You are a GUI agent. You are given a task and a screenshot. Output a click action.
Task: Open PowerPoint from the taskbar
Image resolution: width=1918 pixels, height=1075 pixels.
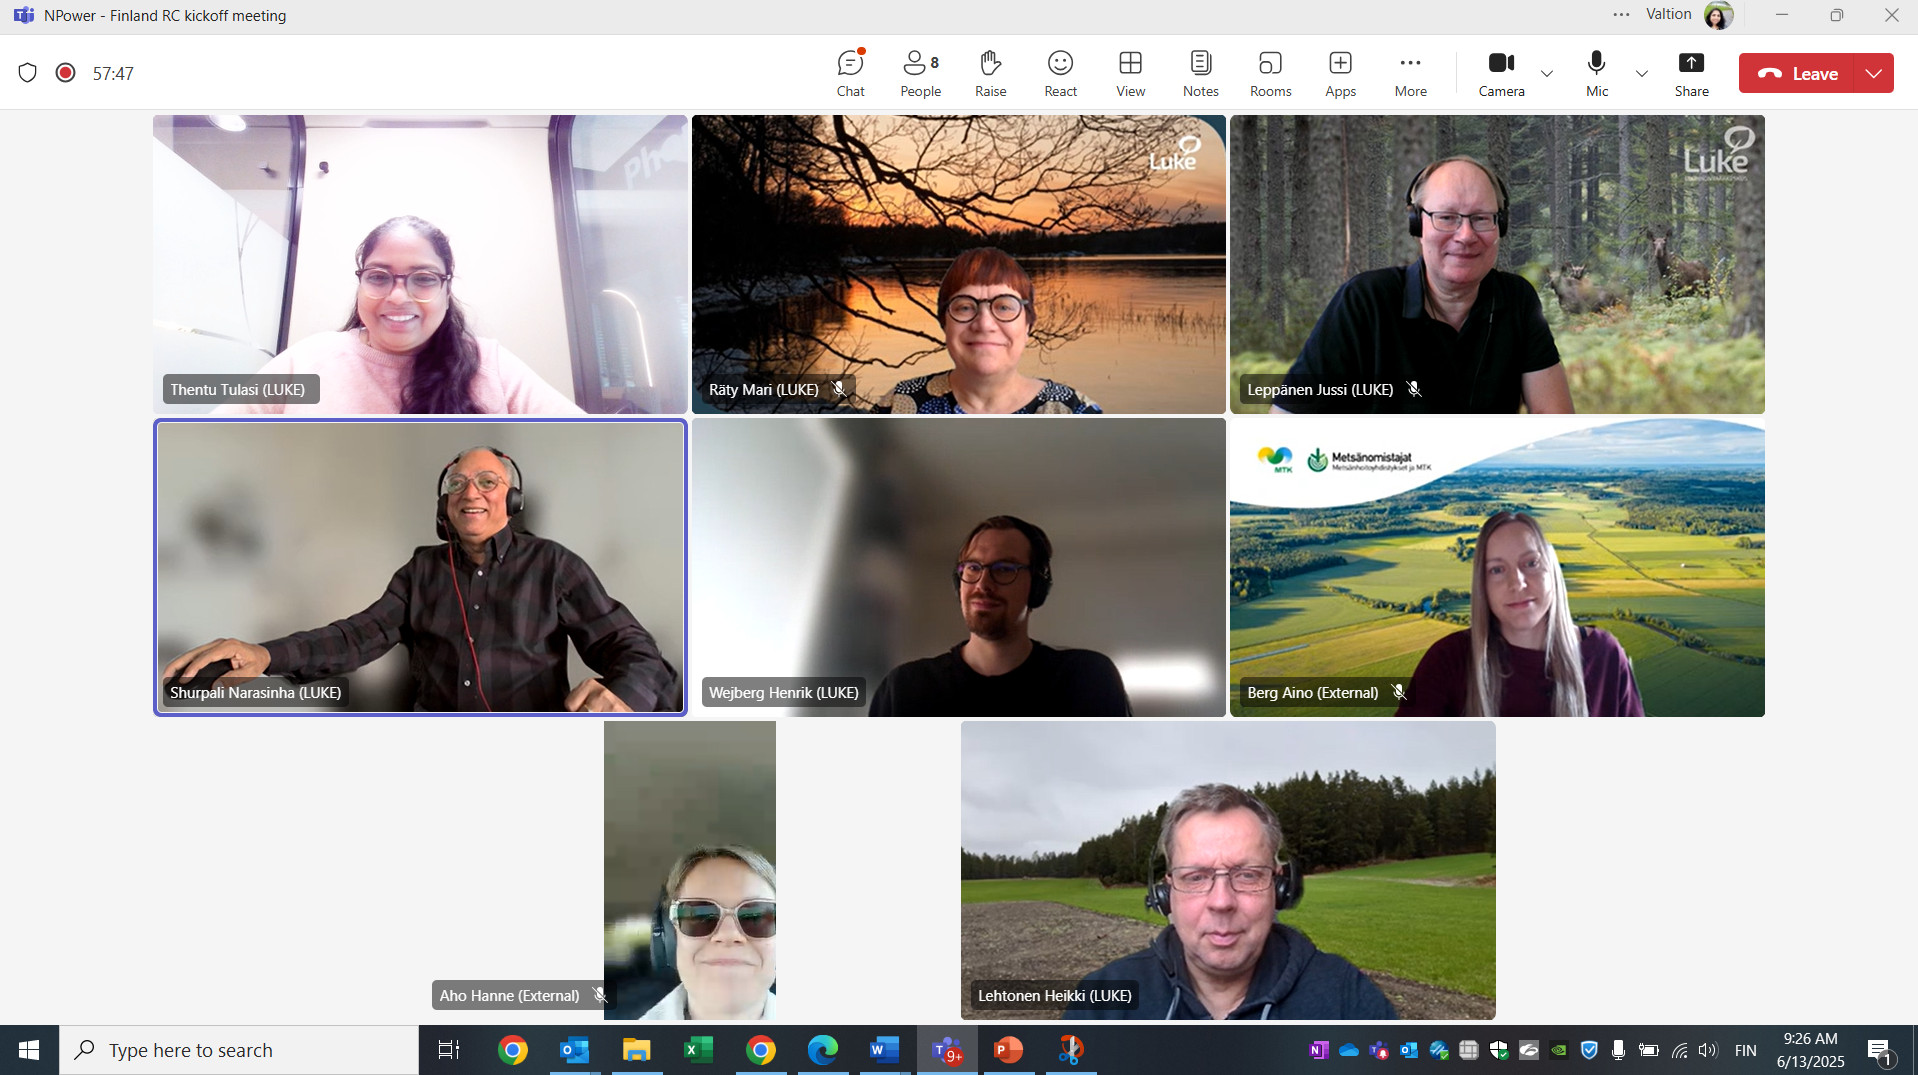(x=1008, y=1050)
